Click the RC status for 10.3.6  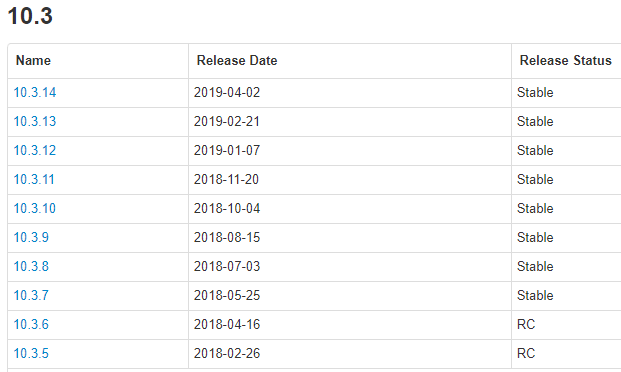click(x=526, y=324)
